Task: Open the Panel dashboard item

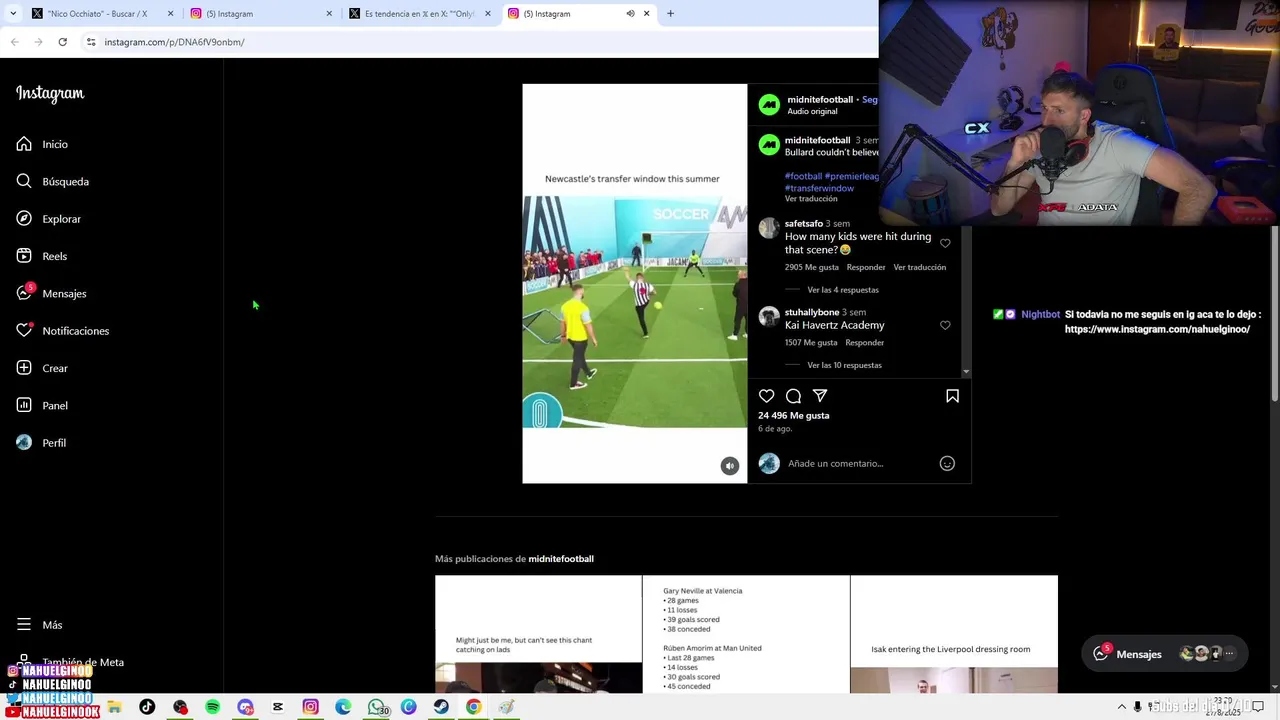Action: coord(42,405)
